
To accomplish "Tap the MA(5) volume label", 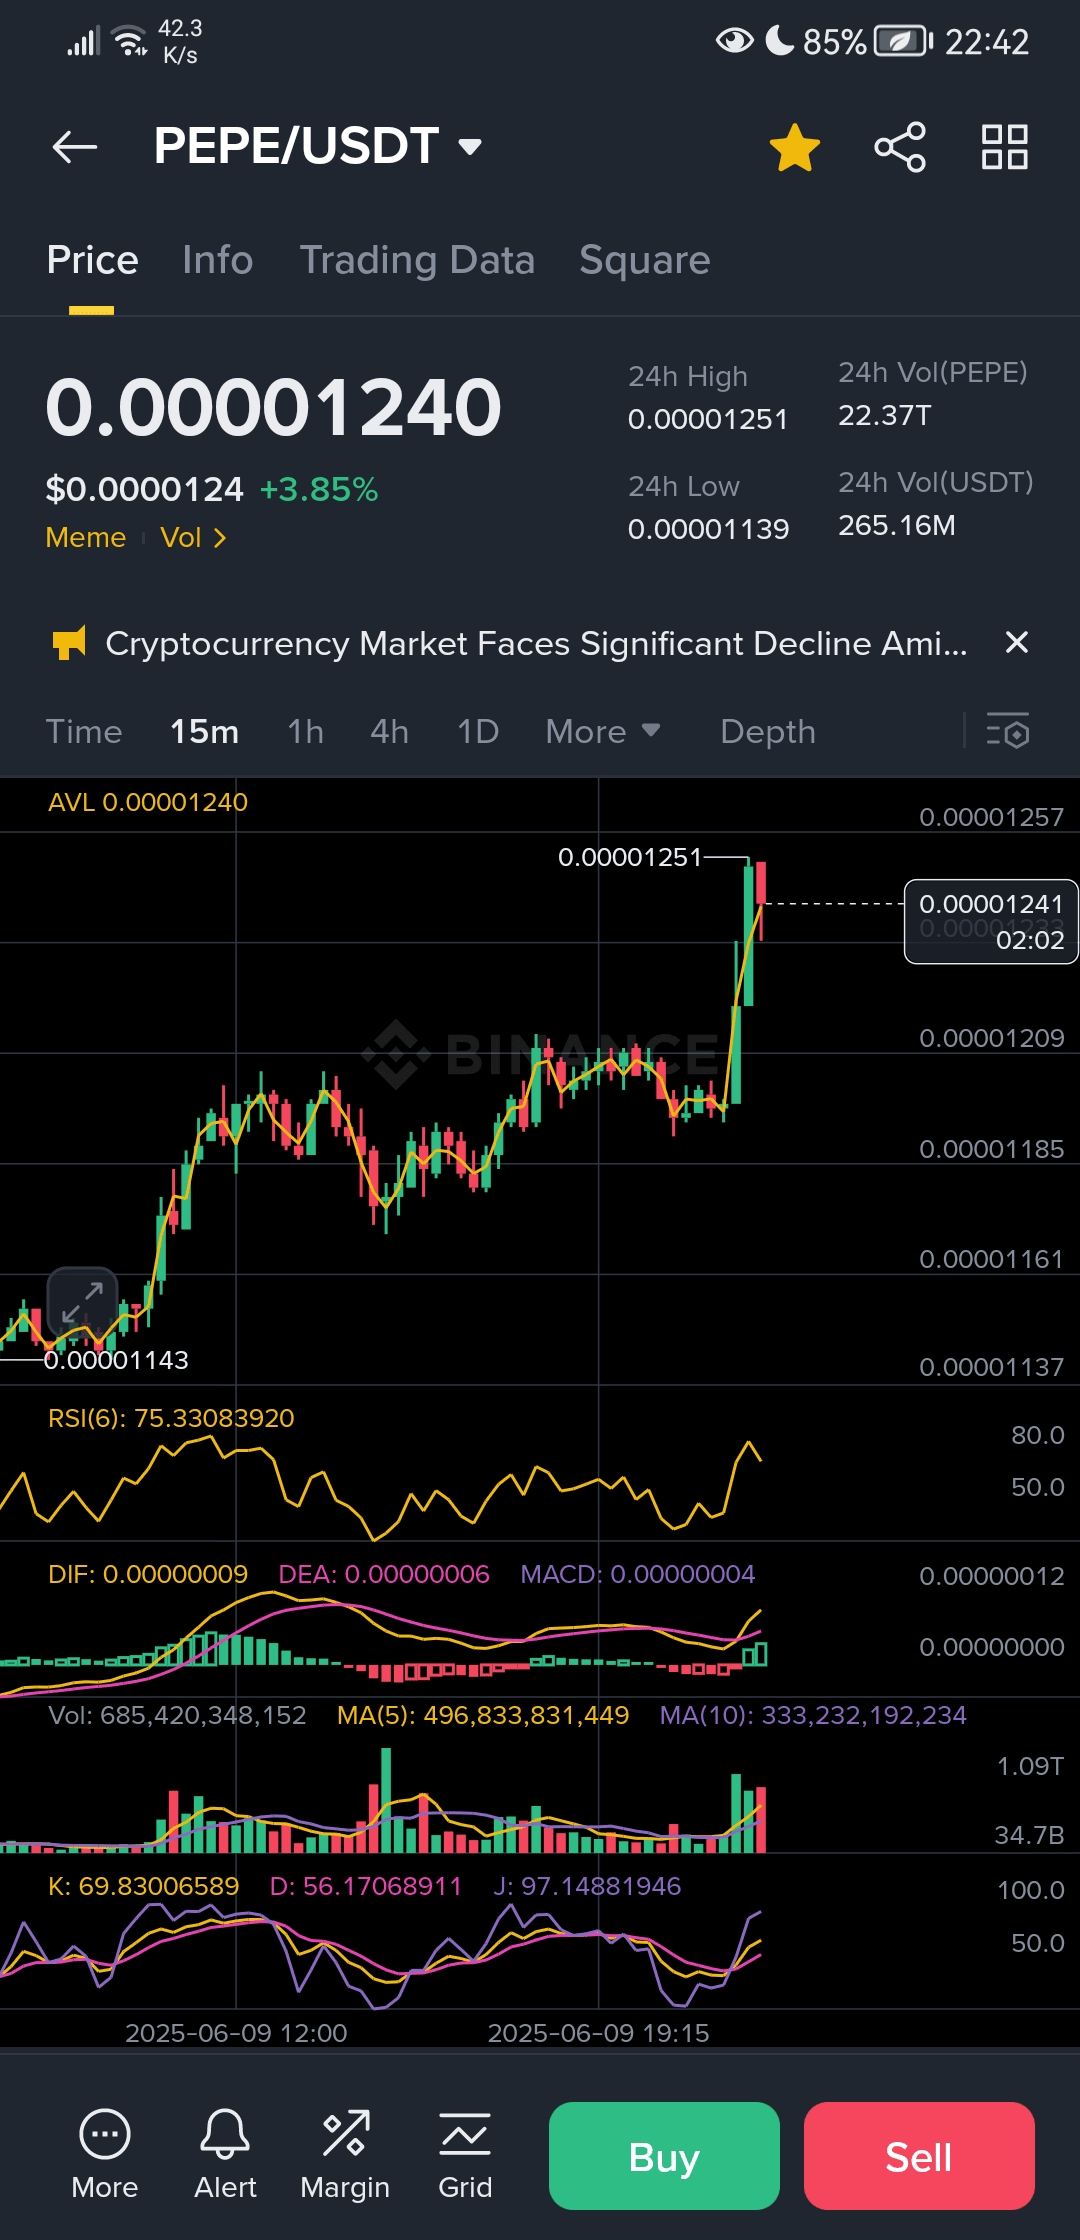I will 483,1715.
